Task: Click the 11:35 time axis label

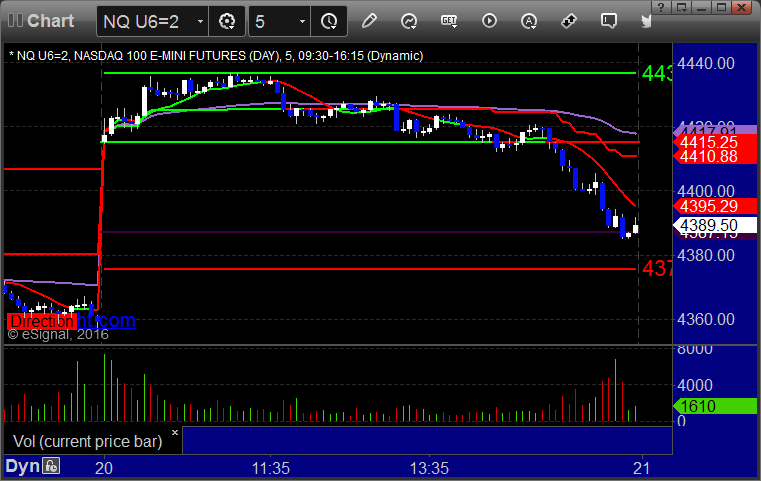Action: (270, 468)
